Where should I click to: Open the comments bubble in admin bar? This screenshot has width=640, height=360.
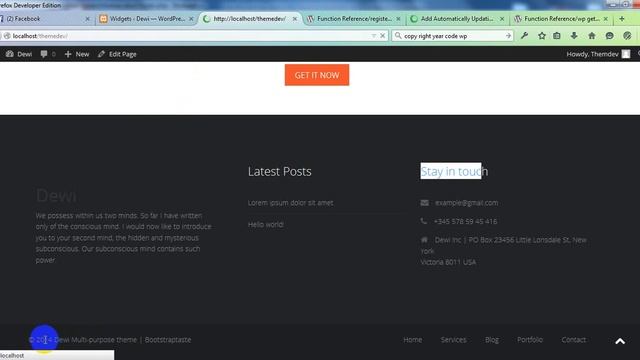point(48,54)
